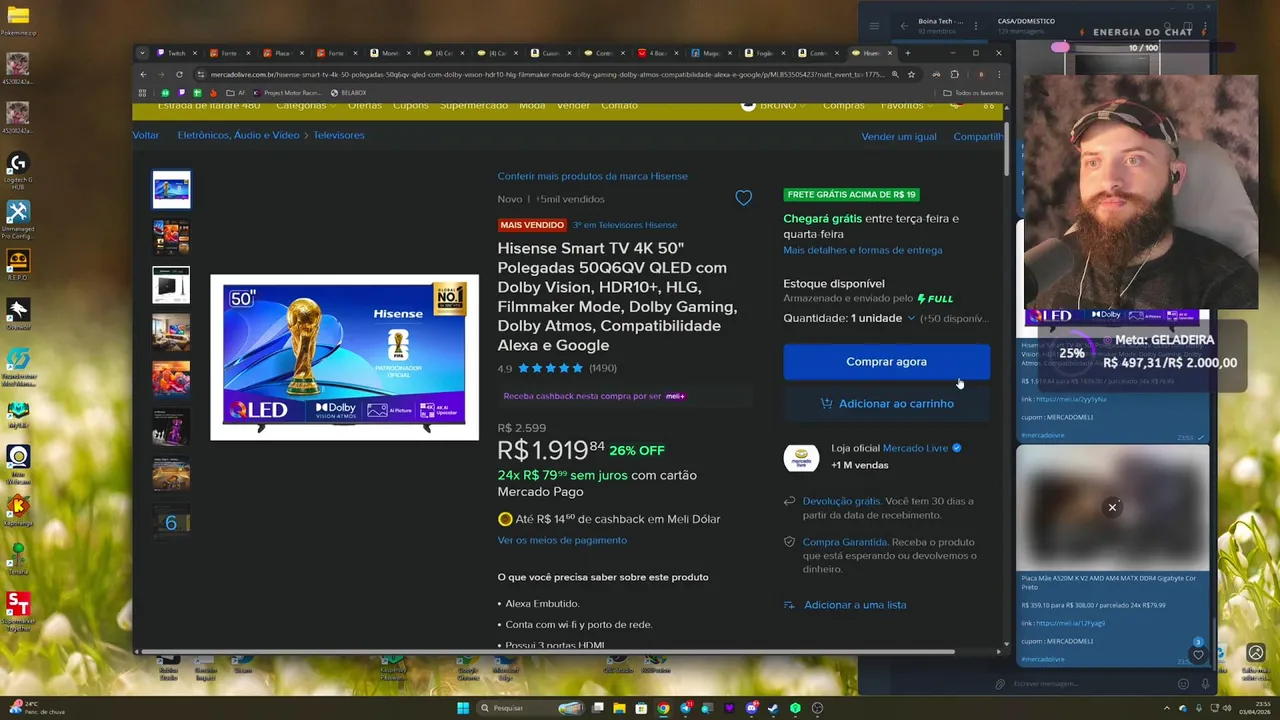The height and width of the screenshot is (720, 1280).
Task: Click Adicionar ao carrinho button
Action: 886,403
